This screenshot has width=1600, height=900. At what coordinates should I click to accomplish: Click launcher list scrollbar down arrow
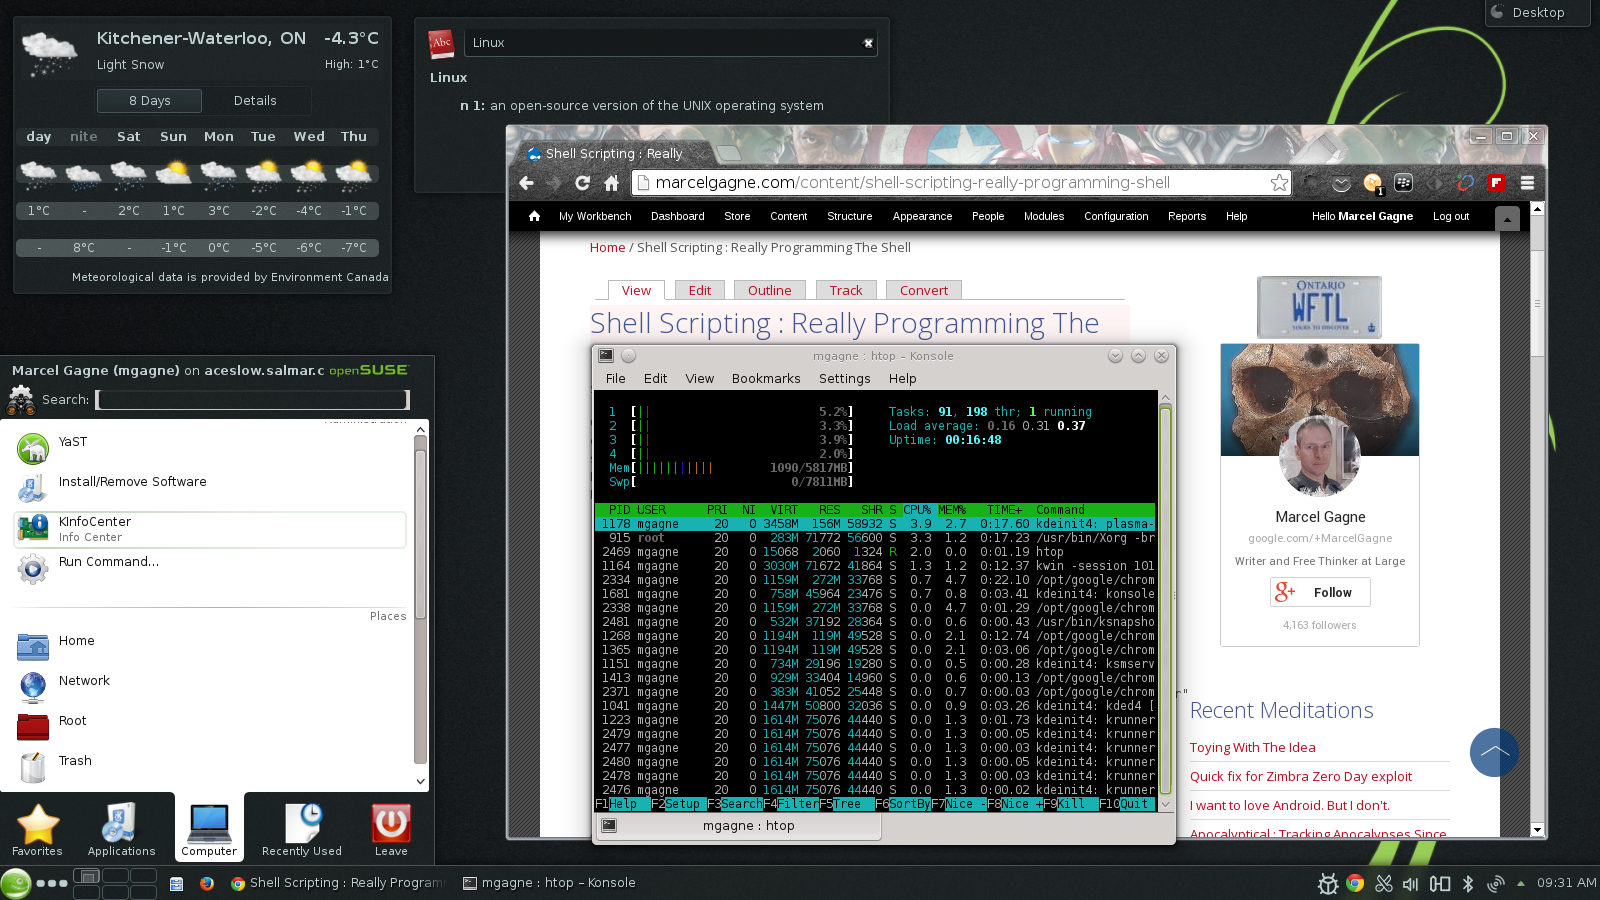pos(420,782)
